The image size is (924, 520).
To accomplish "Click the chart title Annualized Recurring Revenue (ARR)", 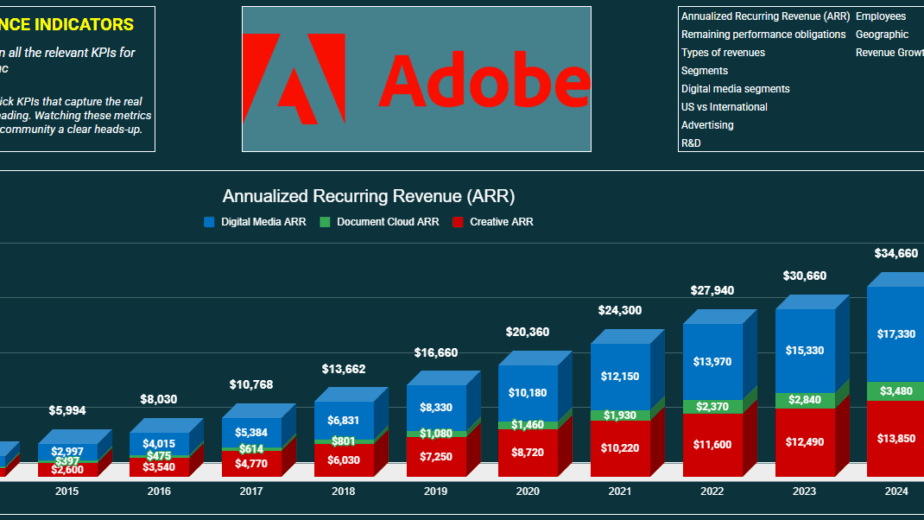I will point(368,197).
